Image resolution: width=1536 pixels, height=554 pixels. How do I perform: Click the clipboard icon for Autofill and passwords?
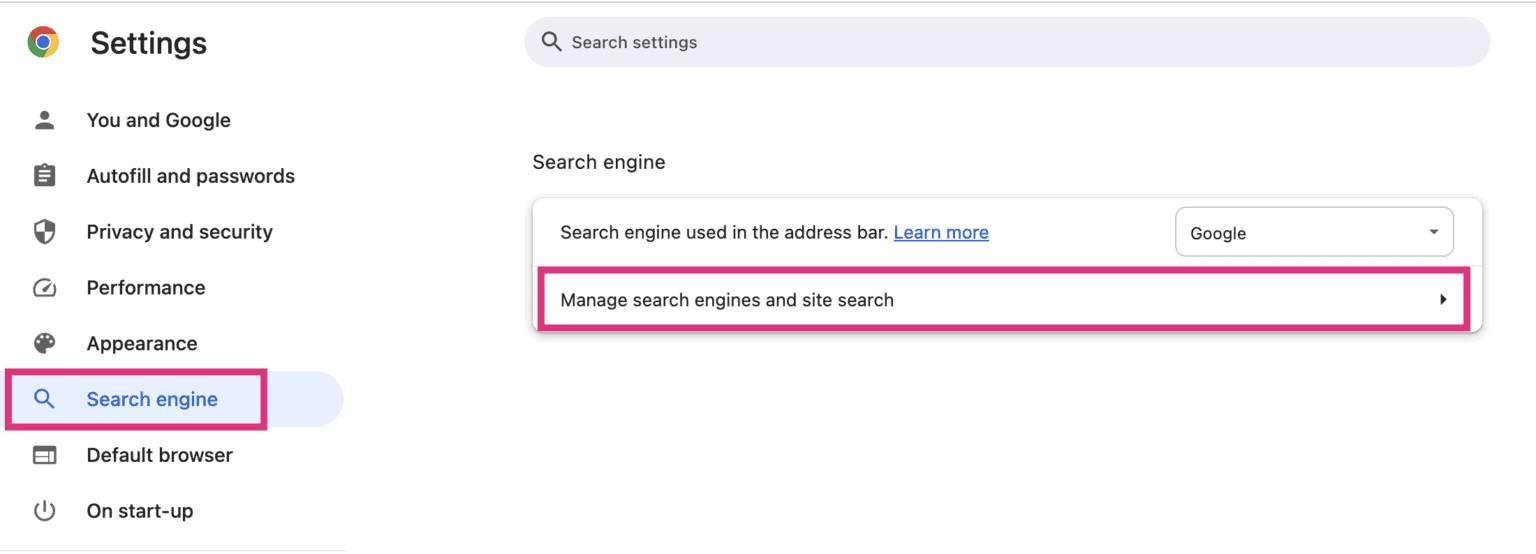point(44,176)
